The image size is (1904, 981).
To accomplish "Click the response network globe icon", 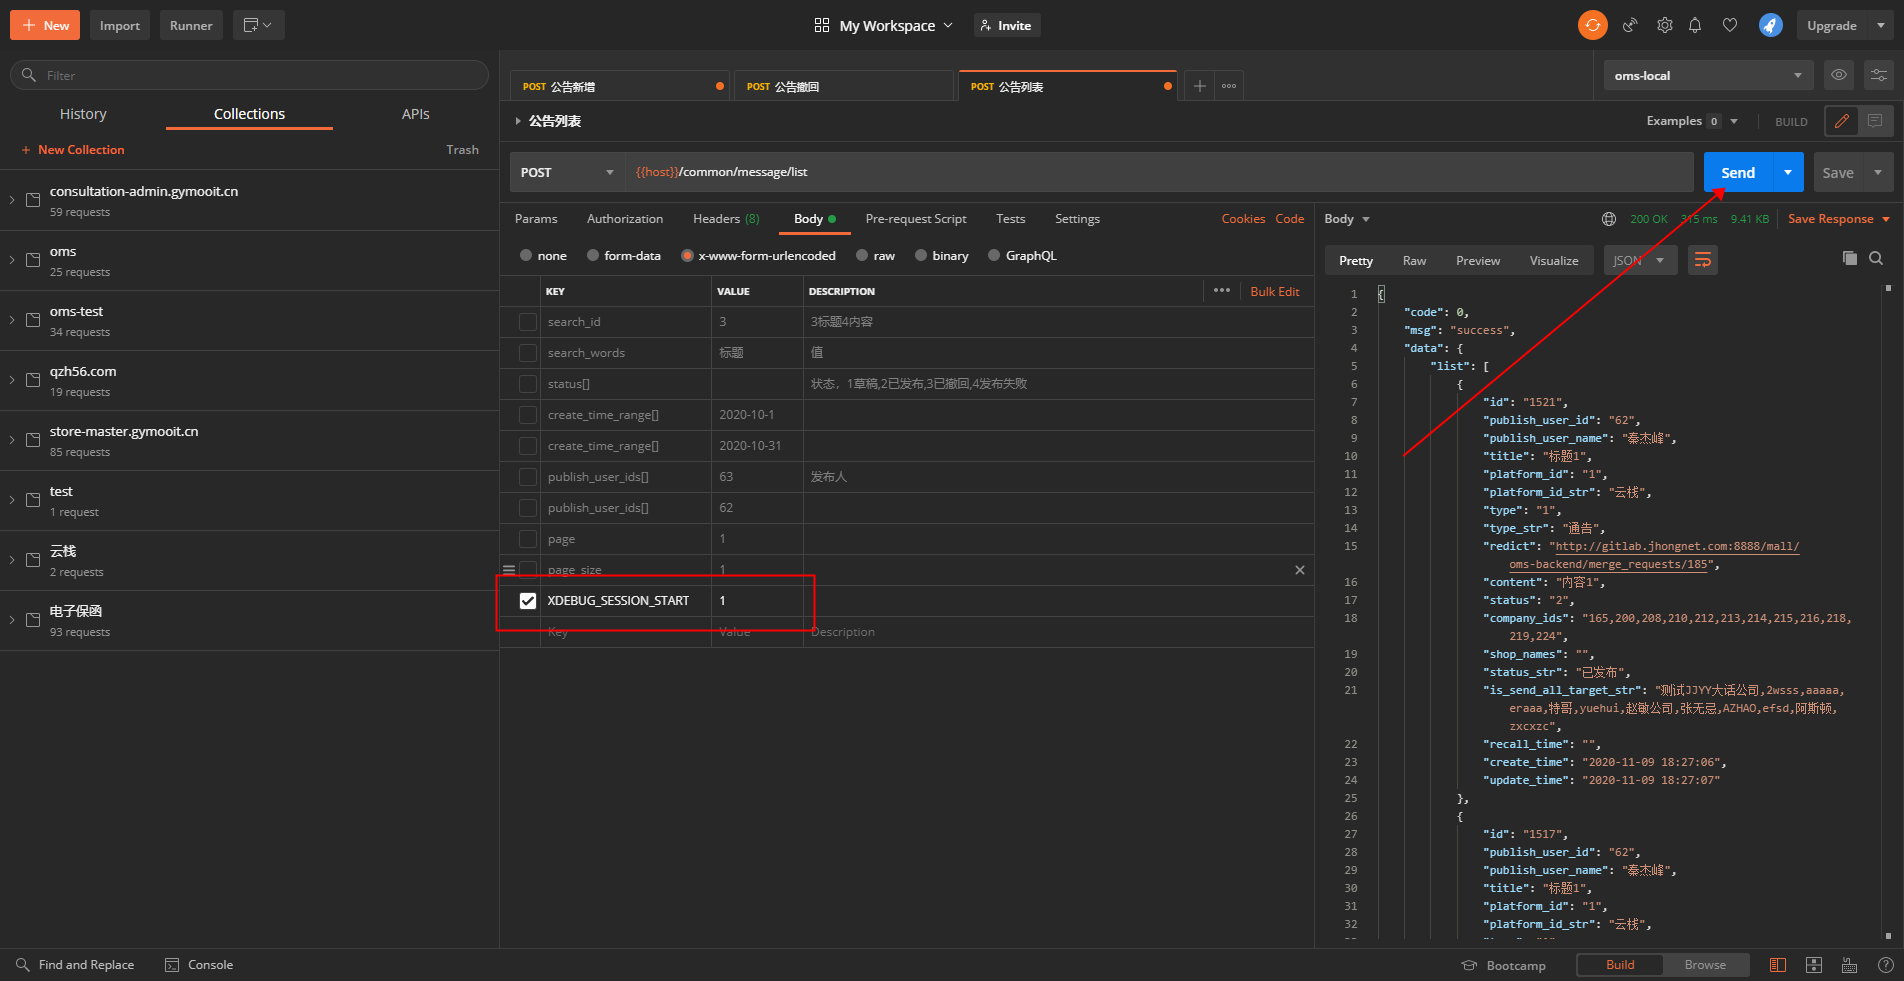I will coord(1608,219).
